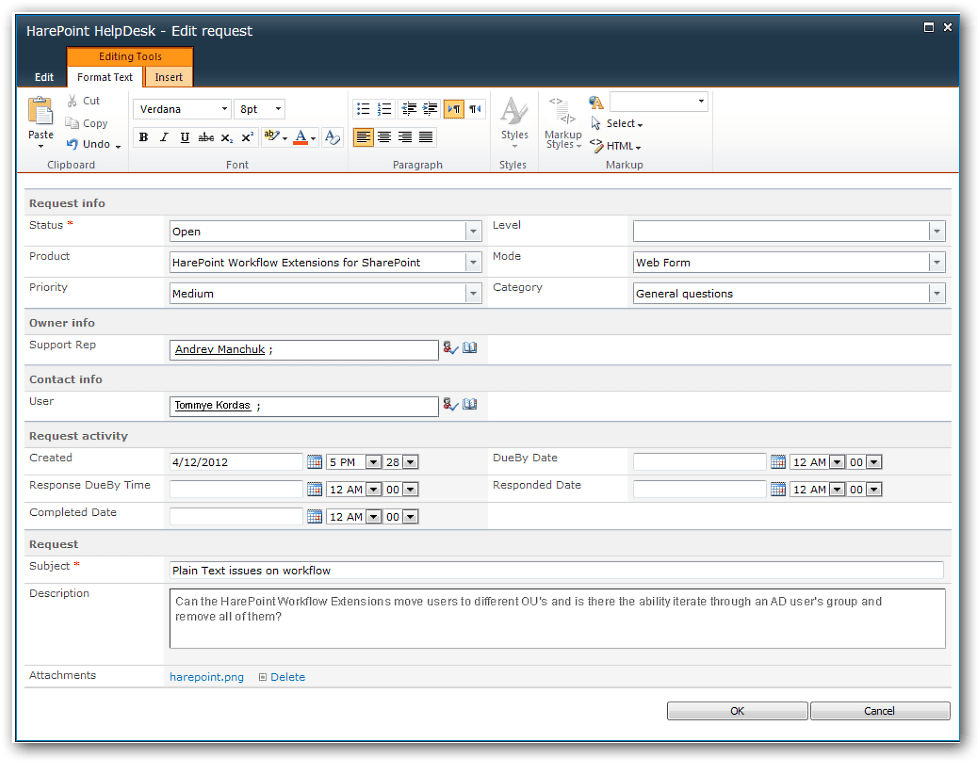Click the OK button
This screenshot has height=763, width=980.
[x=737, y=710]
